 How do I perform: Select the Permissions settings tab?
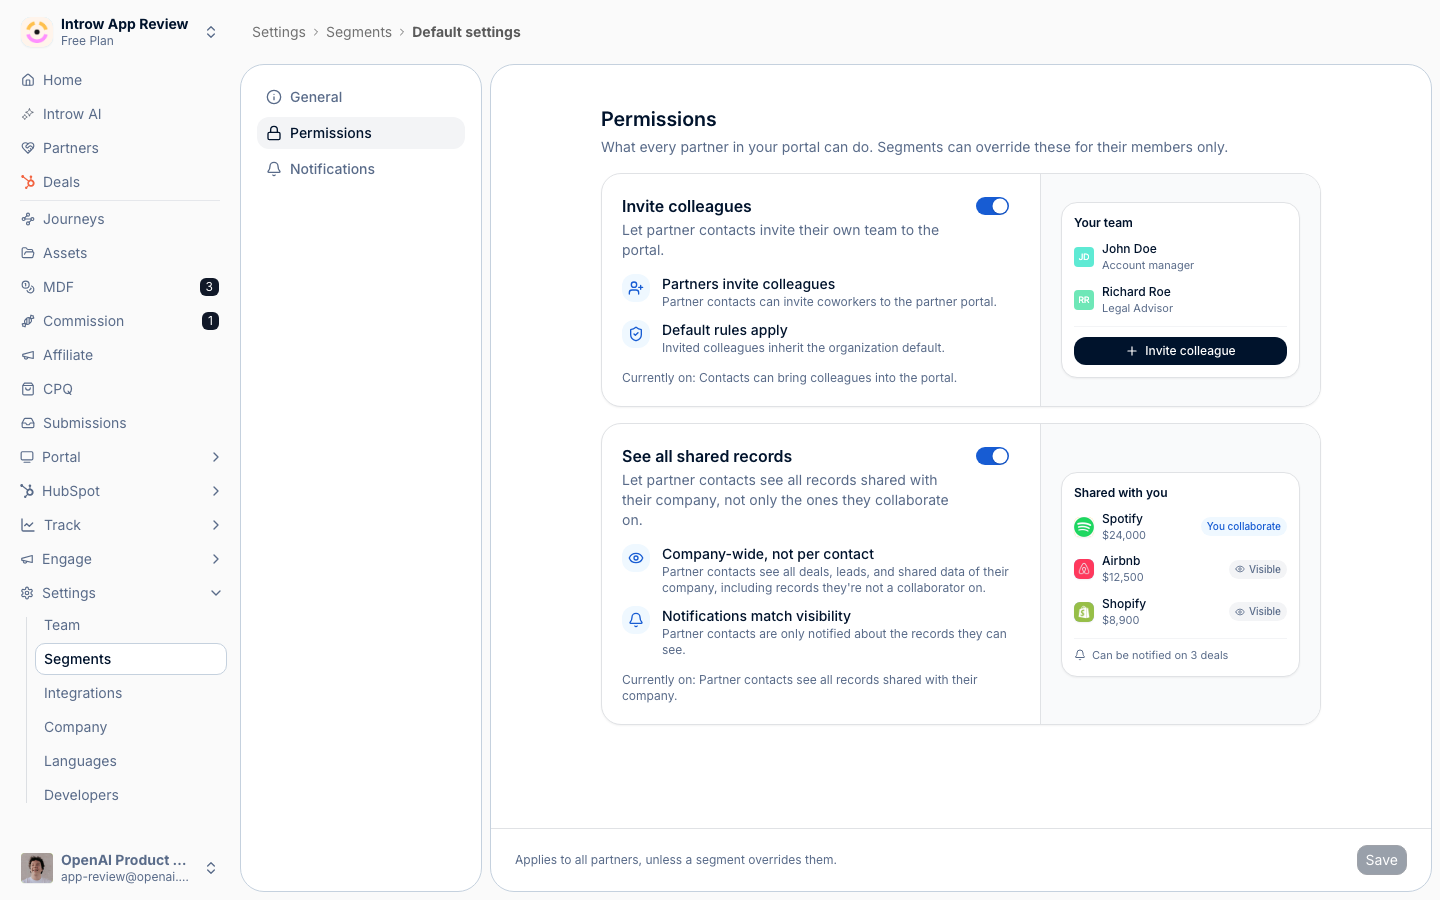click(x=361, y=133)
